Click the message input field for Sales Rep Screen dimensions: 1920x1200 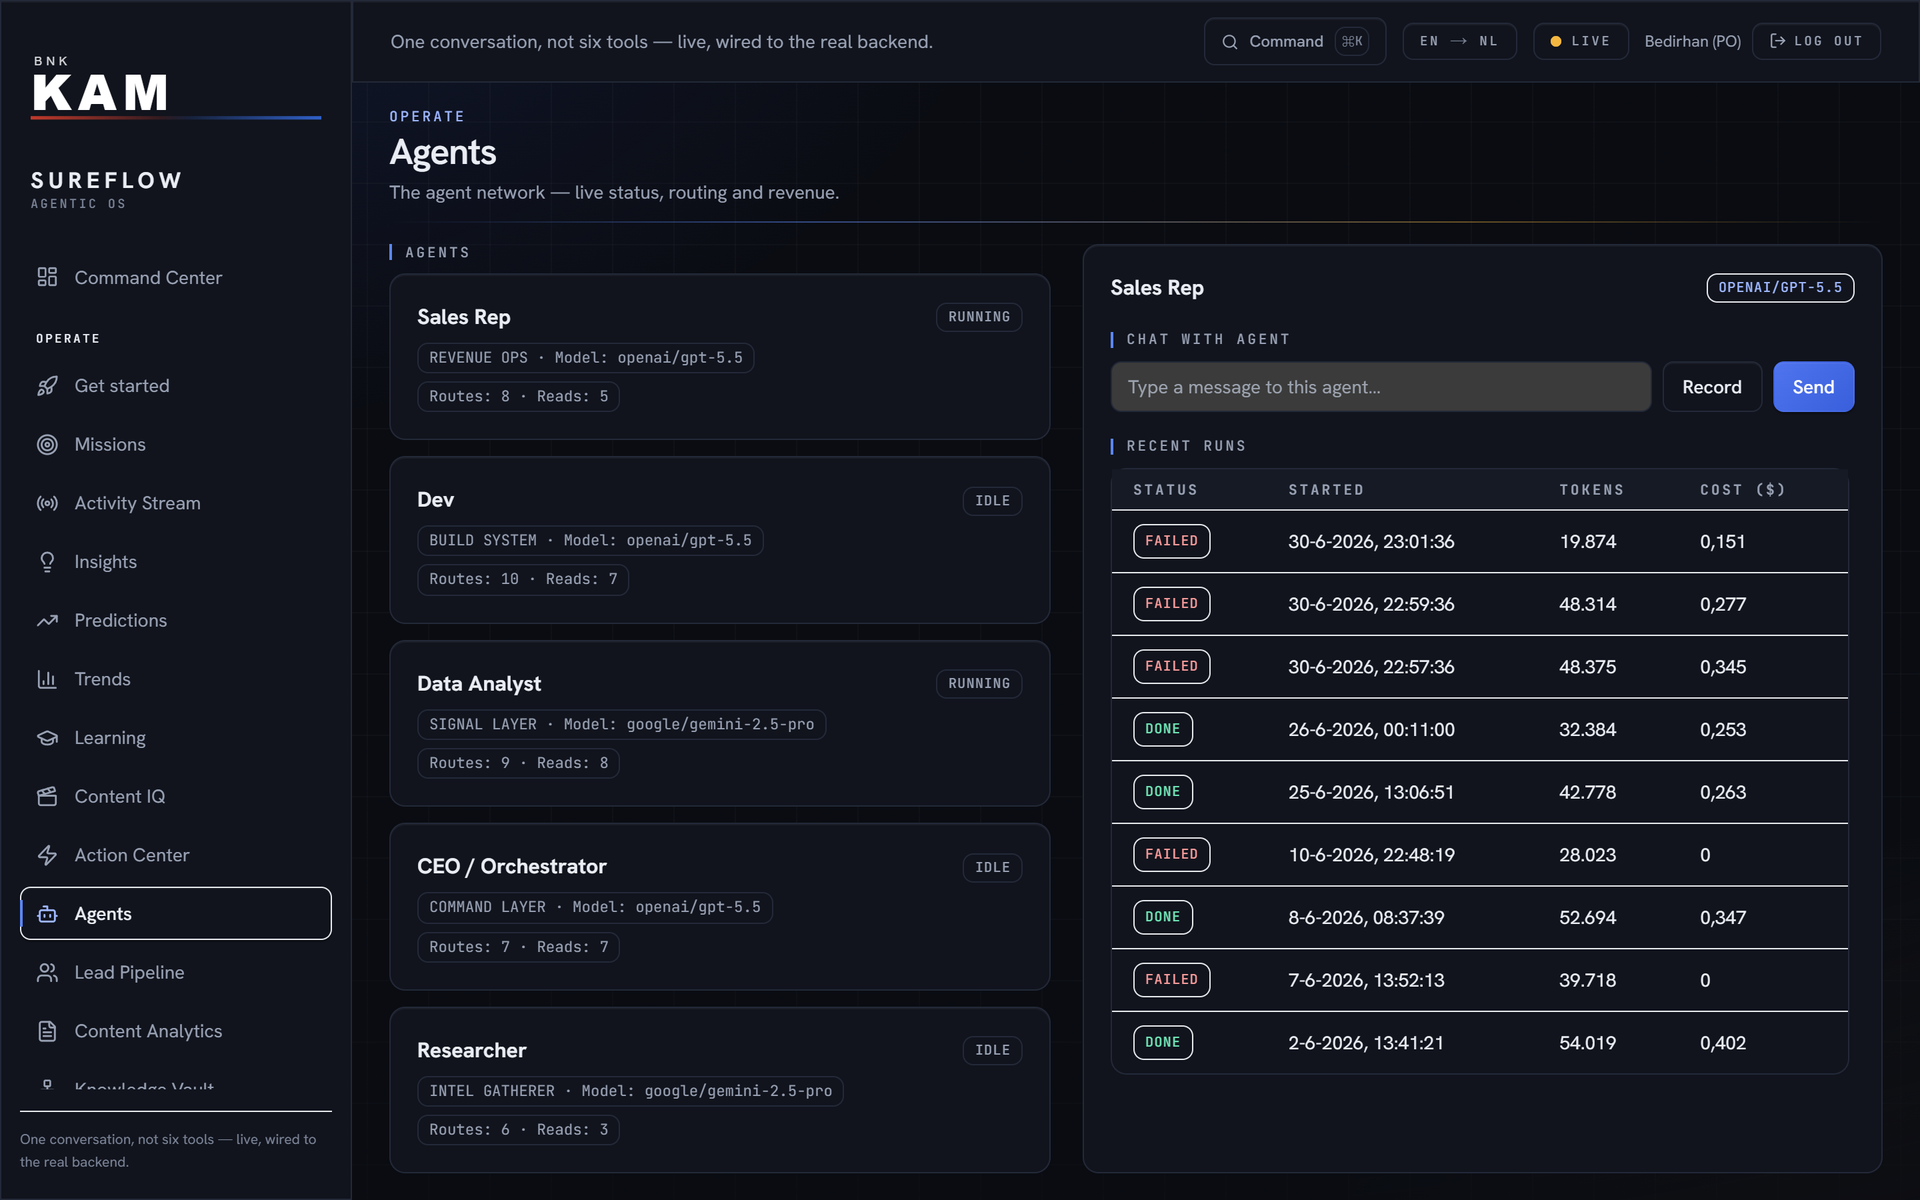click(x=1380, y=387)
